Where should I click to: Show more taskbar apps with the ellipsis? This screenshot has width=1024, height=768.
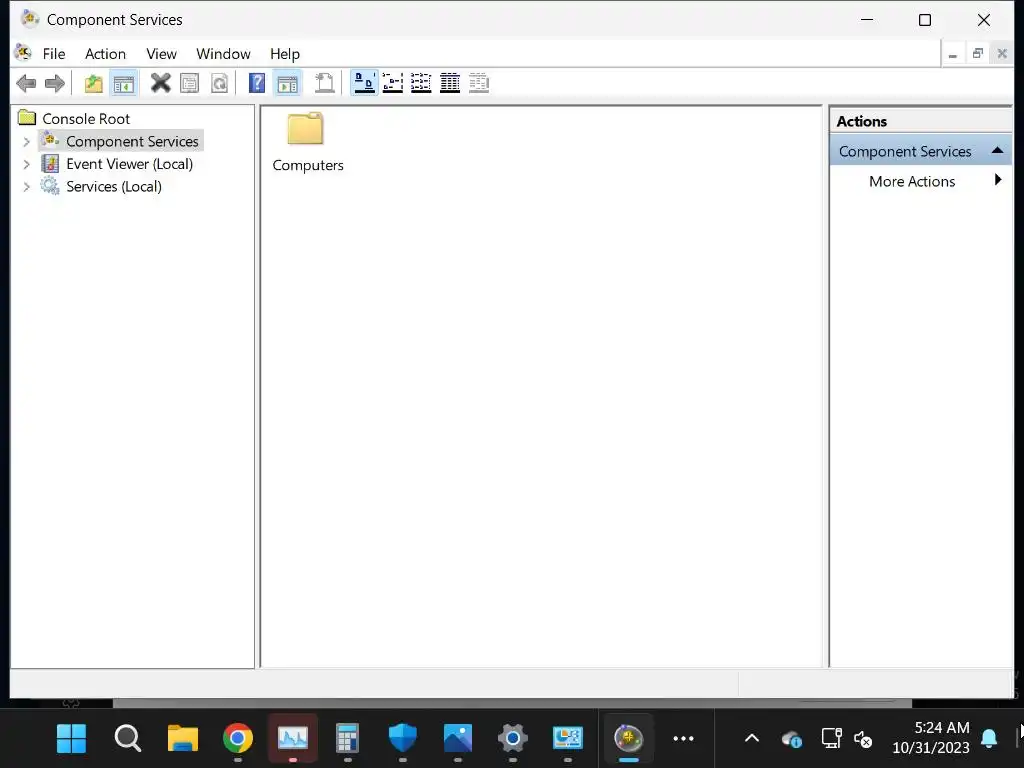683,739
